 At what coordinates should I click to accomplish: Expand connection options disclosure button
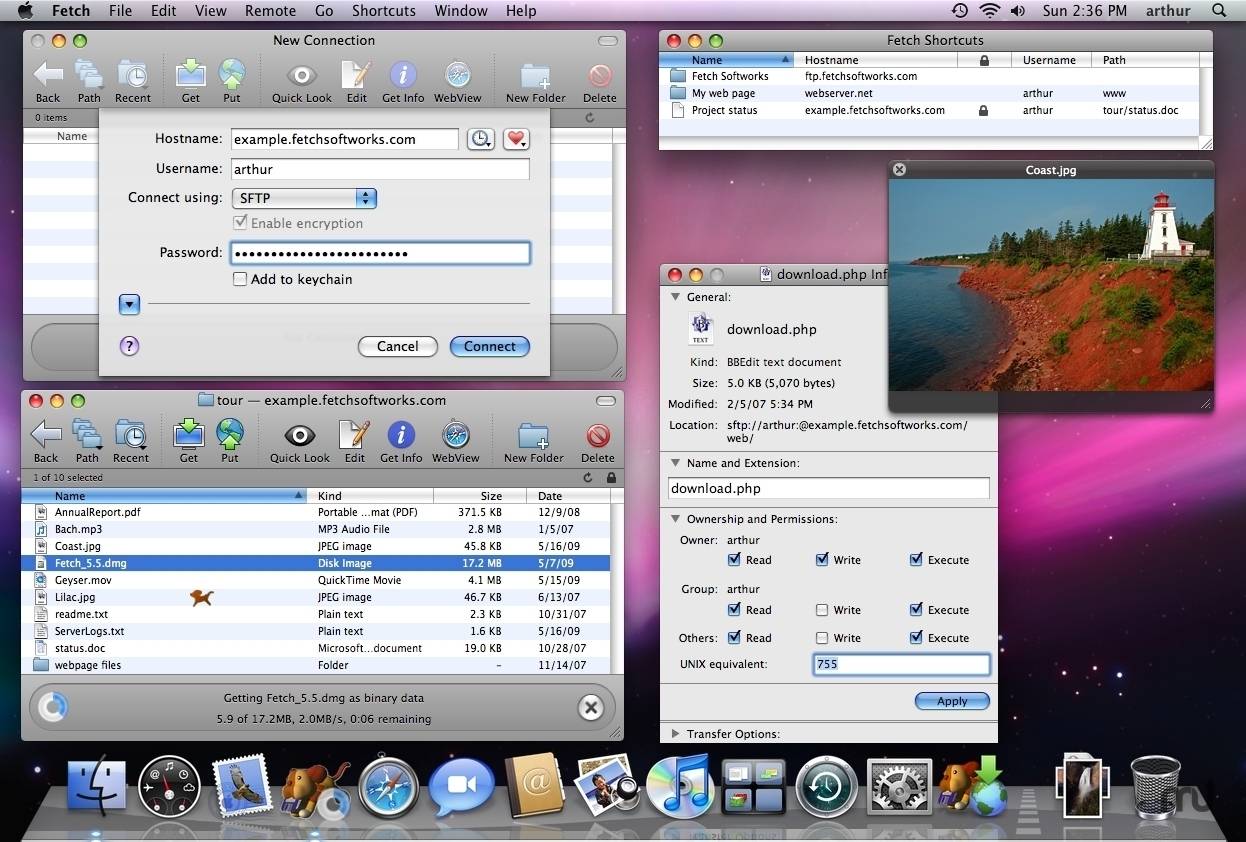129,304
